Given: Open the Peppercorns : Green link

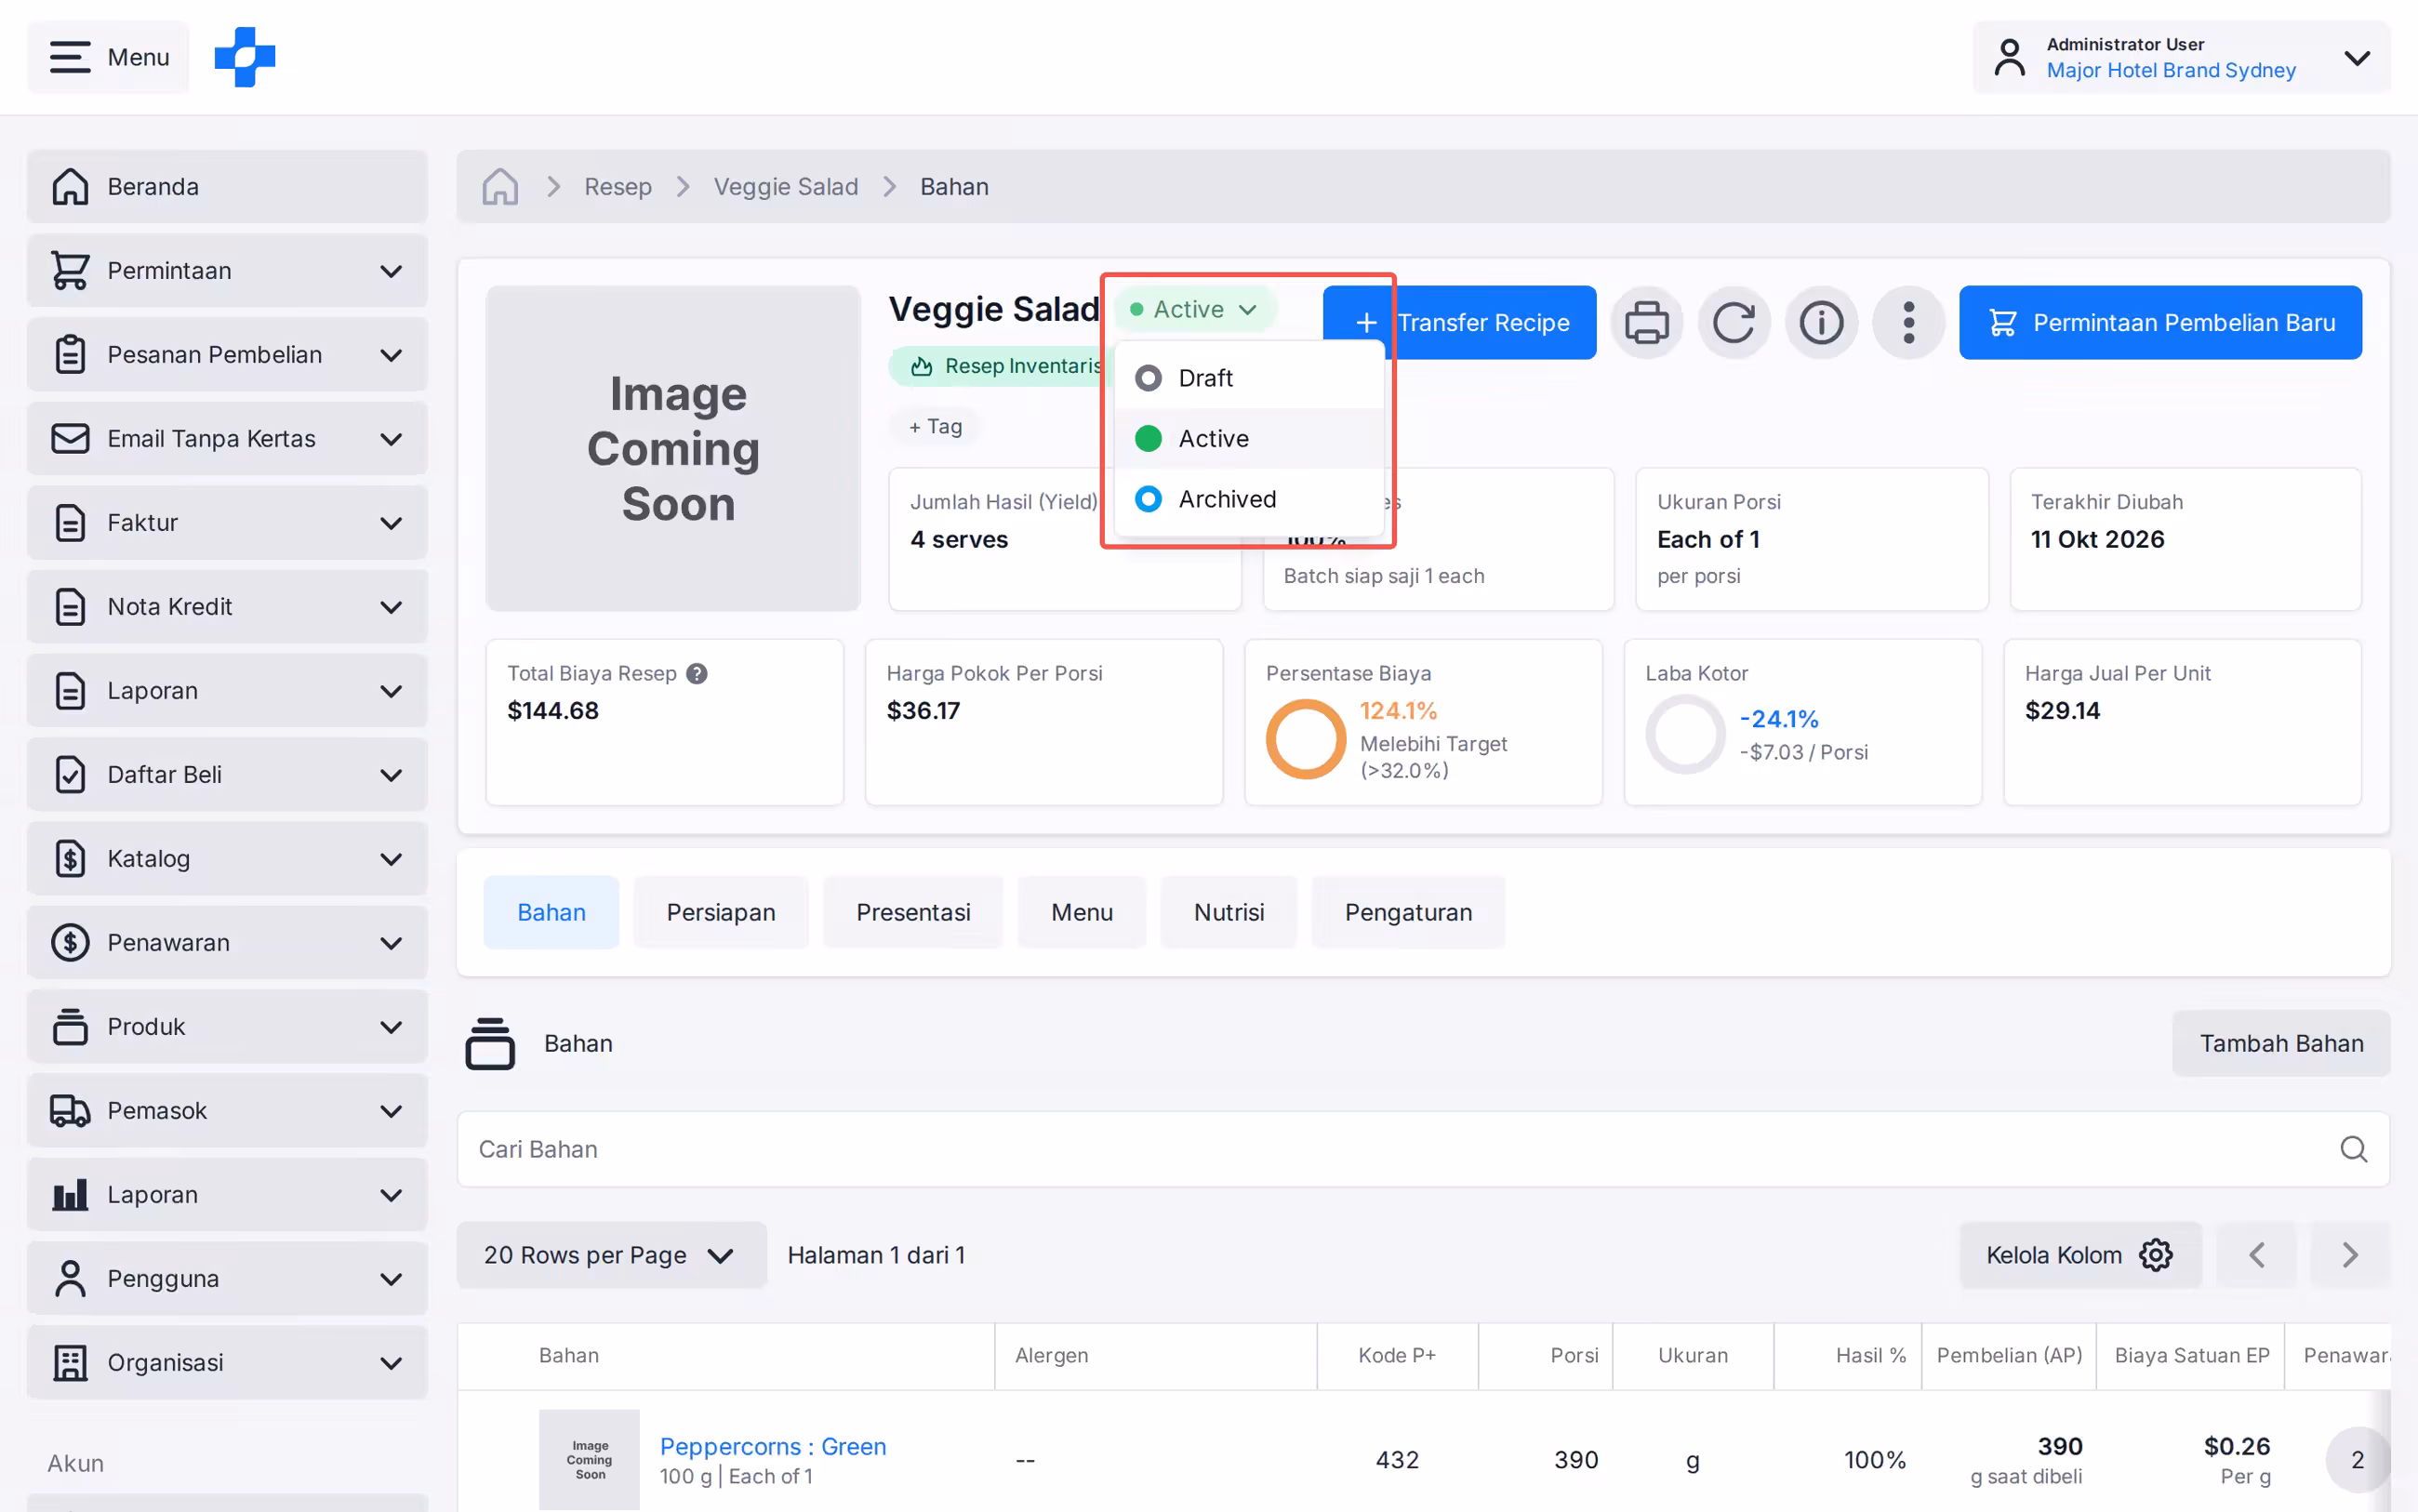Looking at the screenshot, I should click(773, 1446).
